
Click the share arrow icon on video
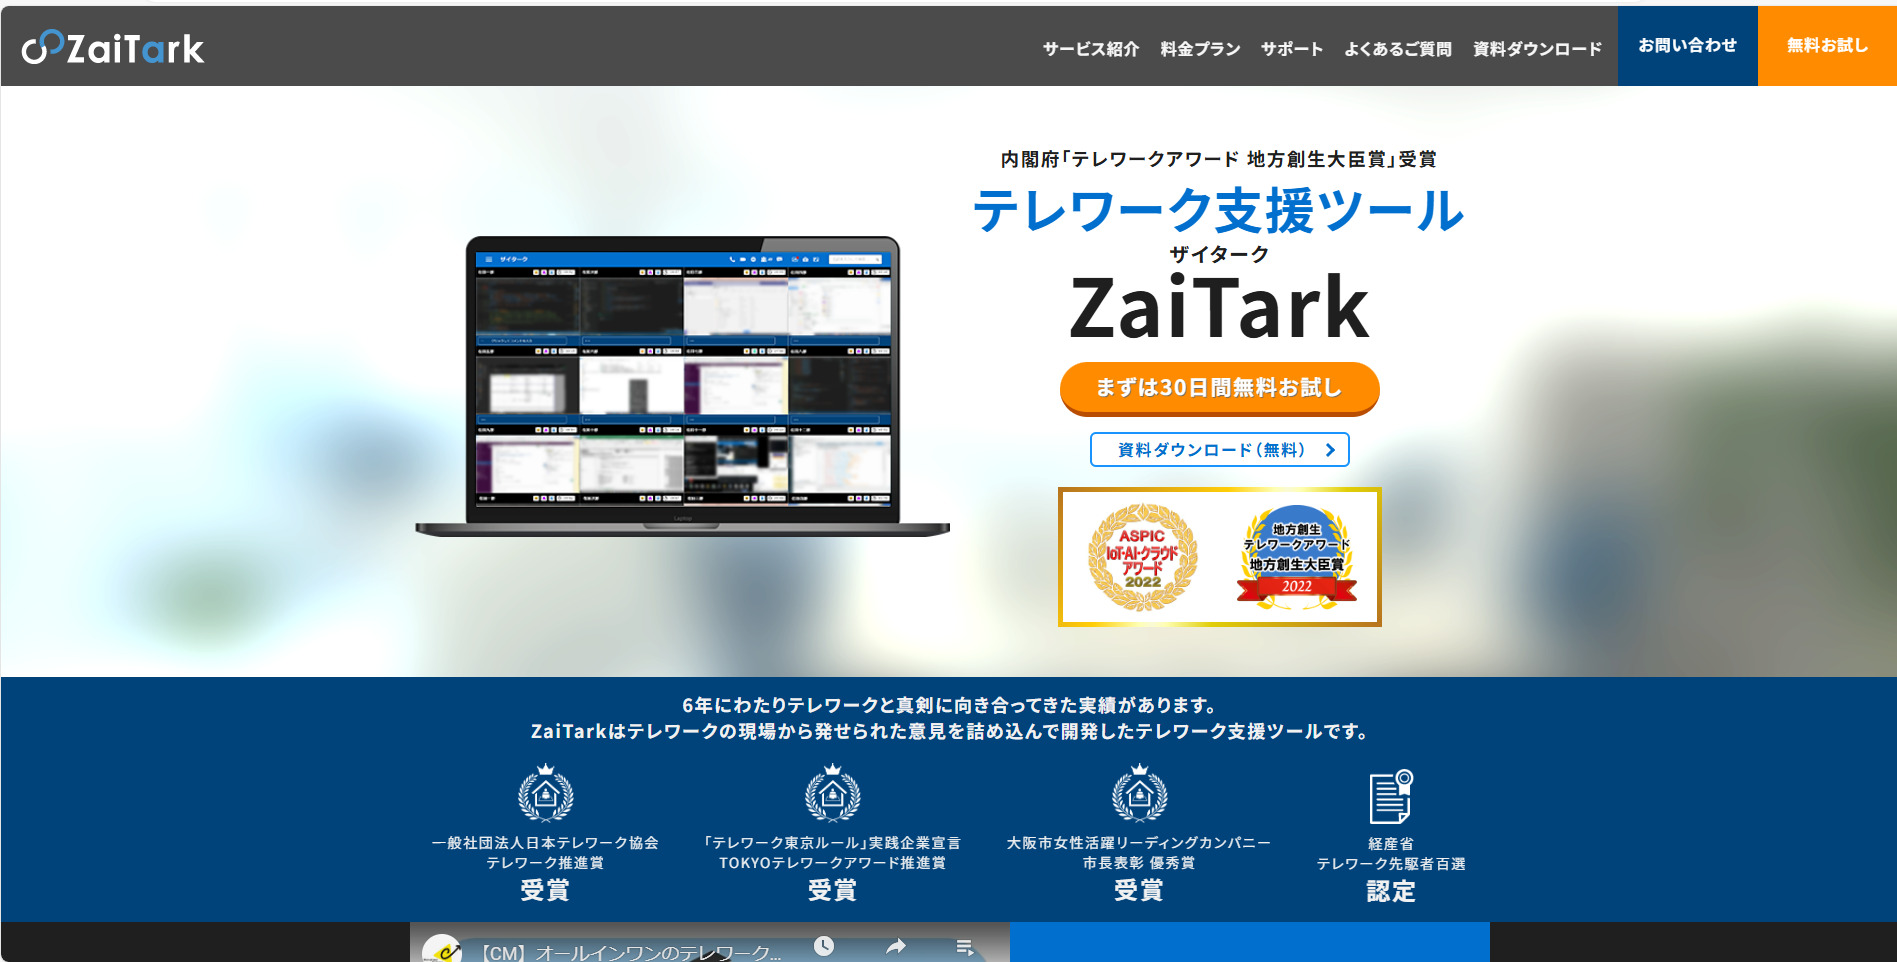tap(896, 946)
